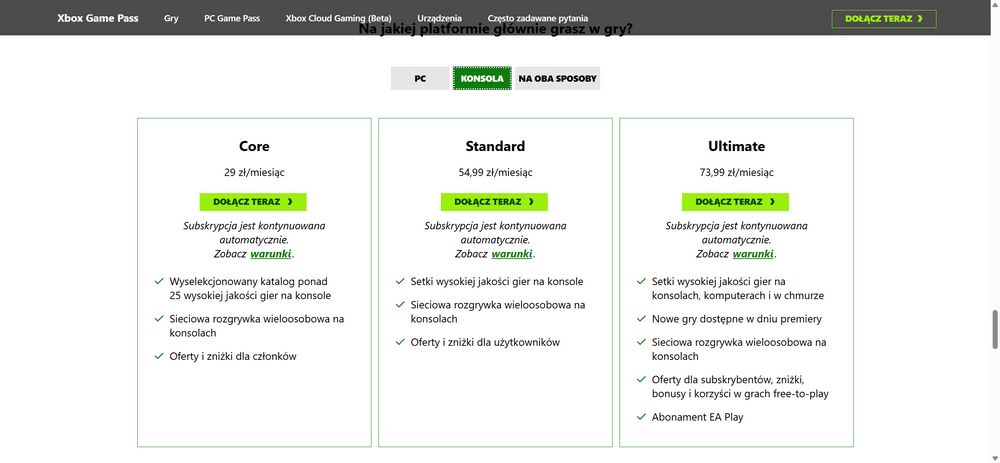The image size is (1000, 463).
Task: Click the 54,99 zł/miesiąc price
Action: point(496,172)
